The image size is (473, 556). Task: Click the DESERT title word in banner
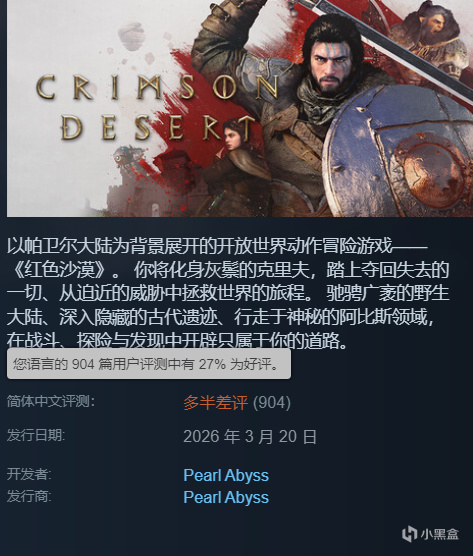[x=157, y=128]
